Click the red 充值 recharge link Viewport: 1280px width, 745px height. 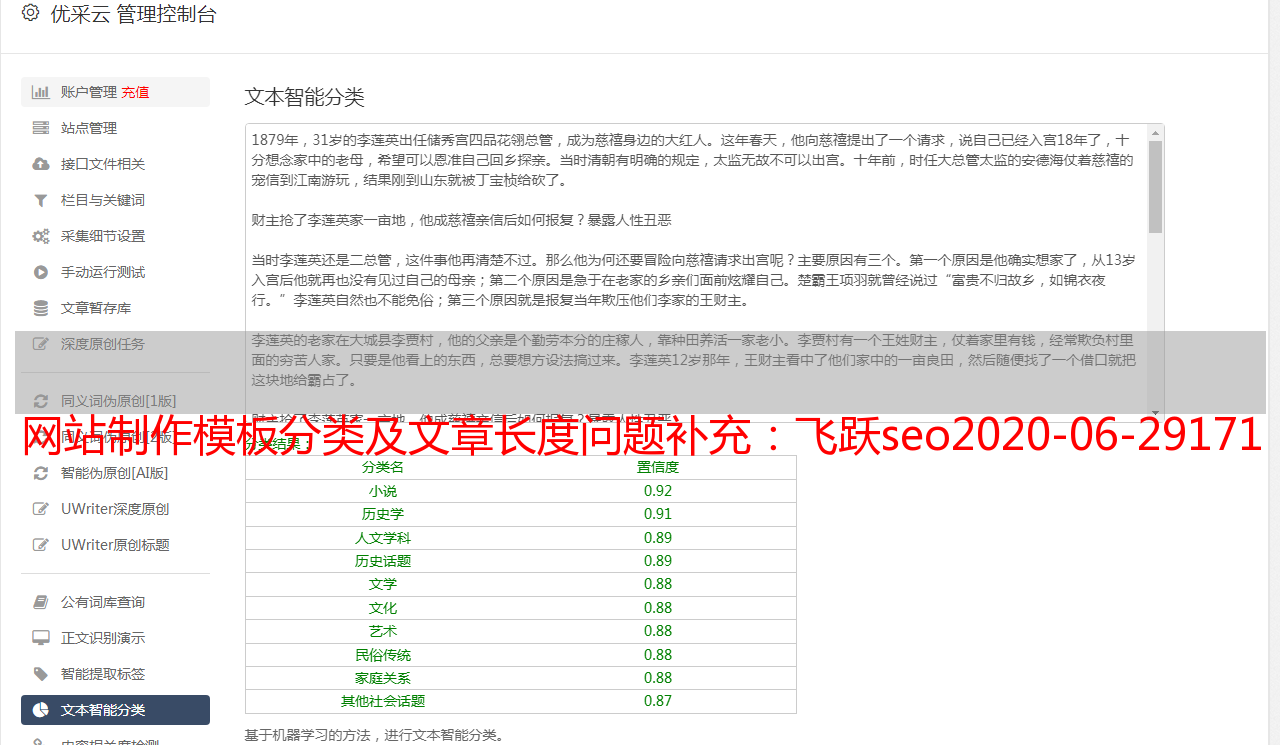click(136, 92)
